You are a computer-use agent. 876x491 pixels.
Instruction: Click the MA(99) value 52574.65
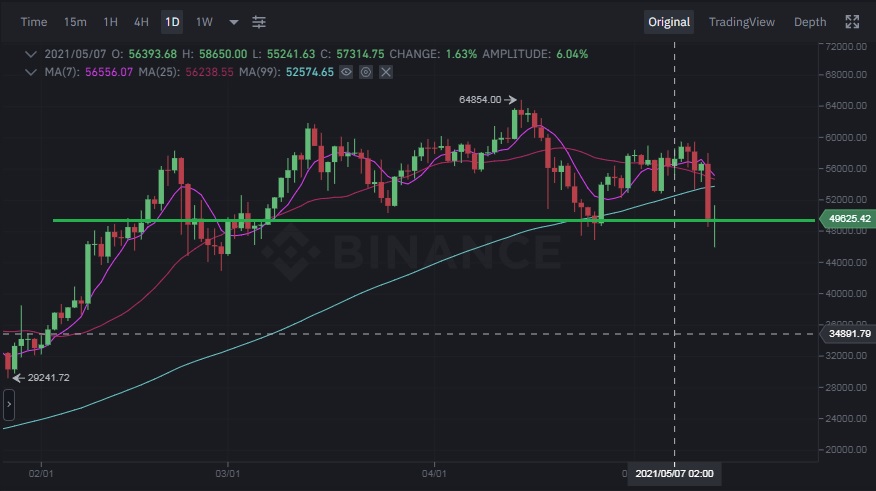point(310,72)
